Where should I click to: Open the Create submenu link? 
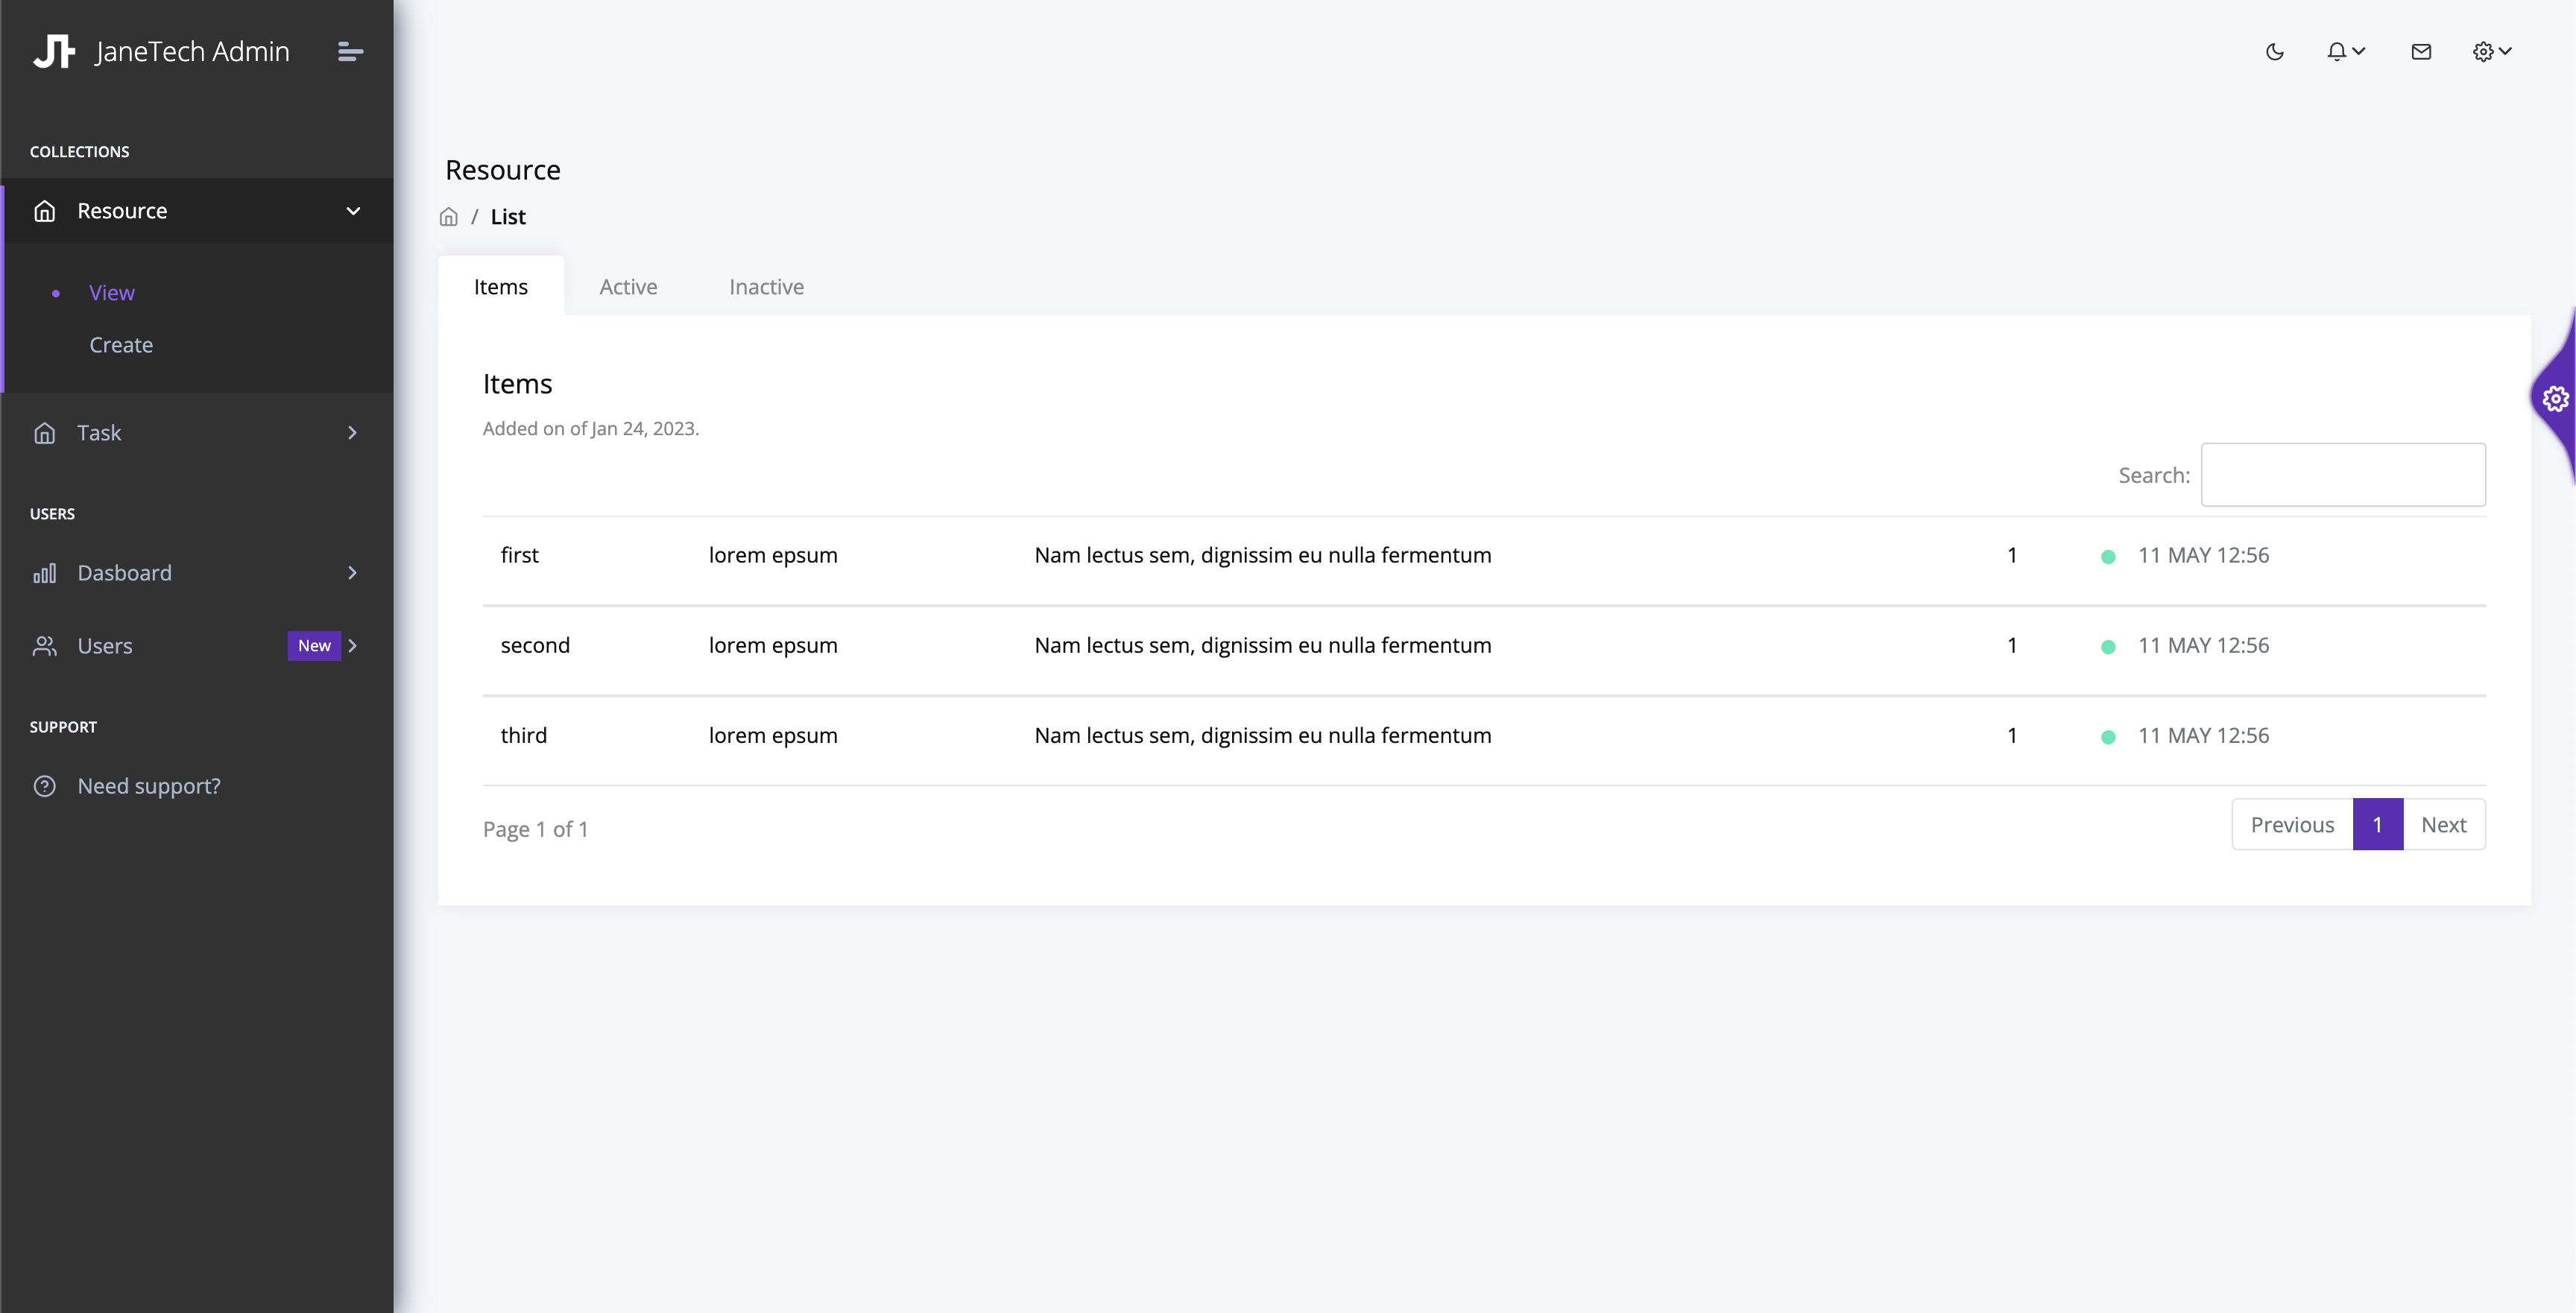(x=121, y=345)
